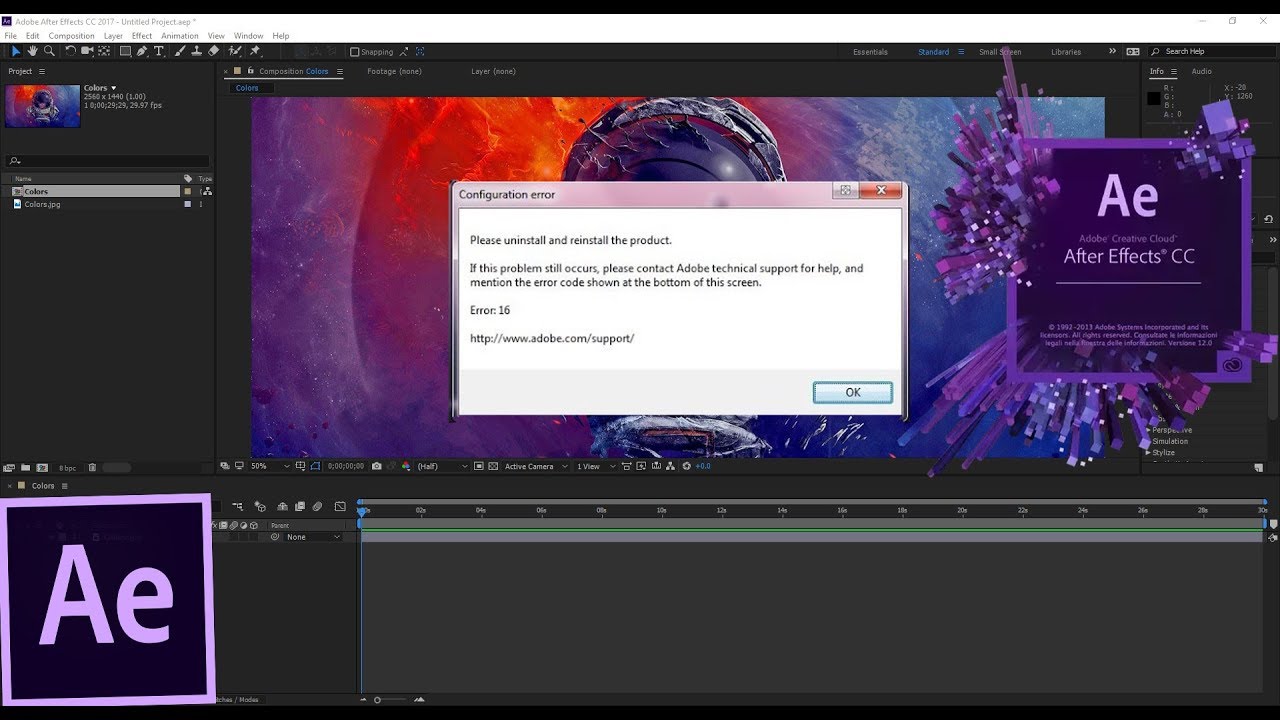Click the label color swatch for Colors.jpg
Image resolution: width=1280 pixels, height=720 pixels.
coord(187,204)
